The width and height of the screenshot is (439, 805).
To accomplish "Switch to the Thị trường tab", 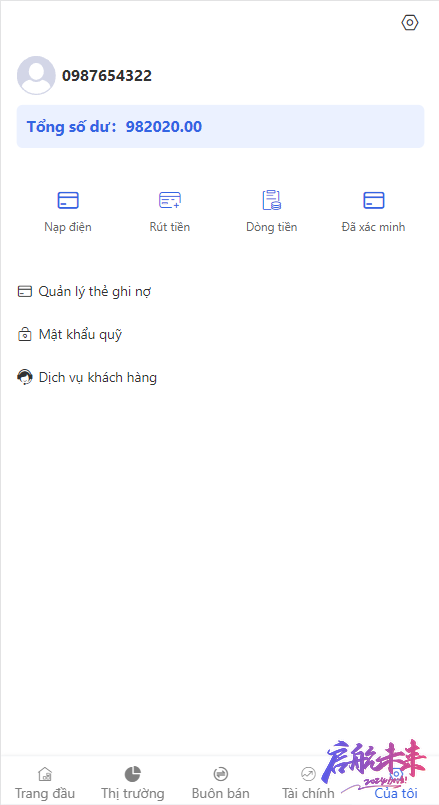I will [132, 782].
